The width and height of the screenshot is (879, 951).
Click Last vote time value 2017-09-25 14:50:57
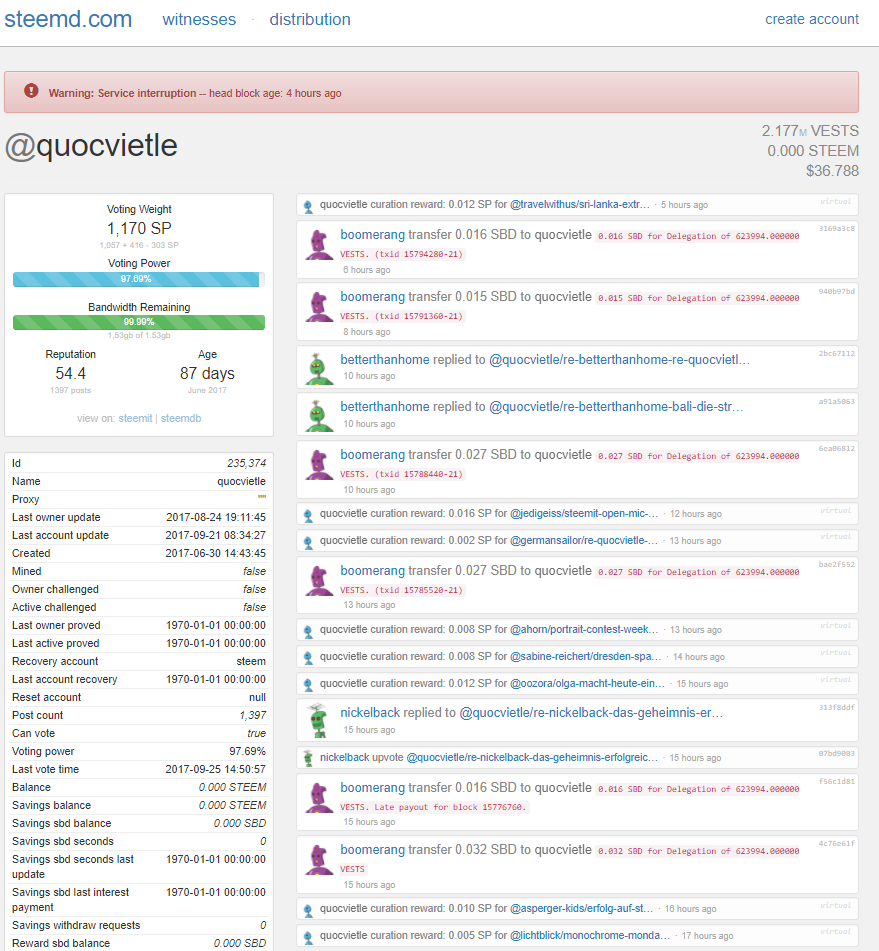(215, 770)
